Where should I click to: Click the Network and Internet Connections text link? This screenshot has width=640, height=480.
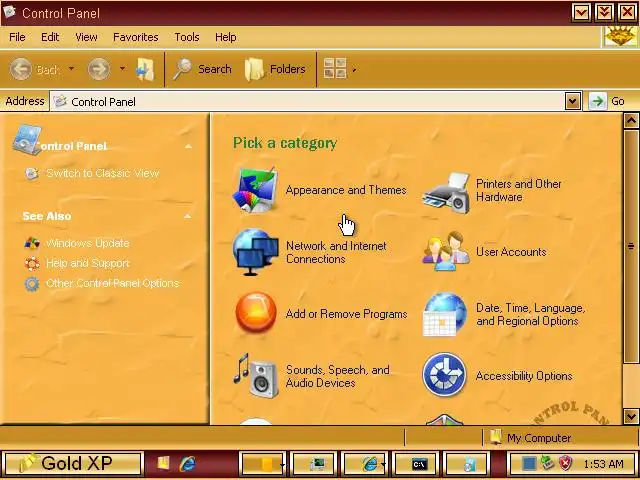336,252
